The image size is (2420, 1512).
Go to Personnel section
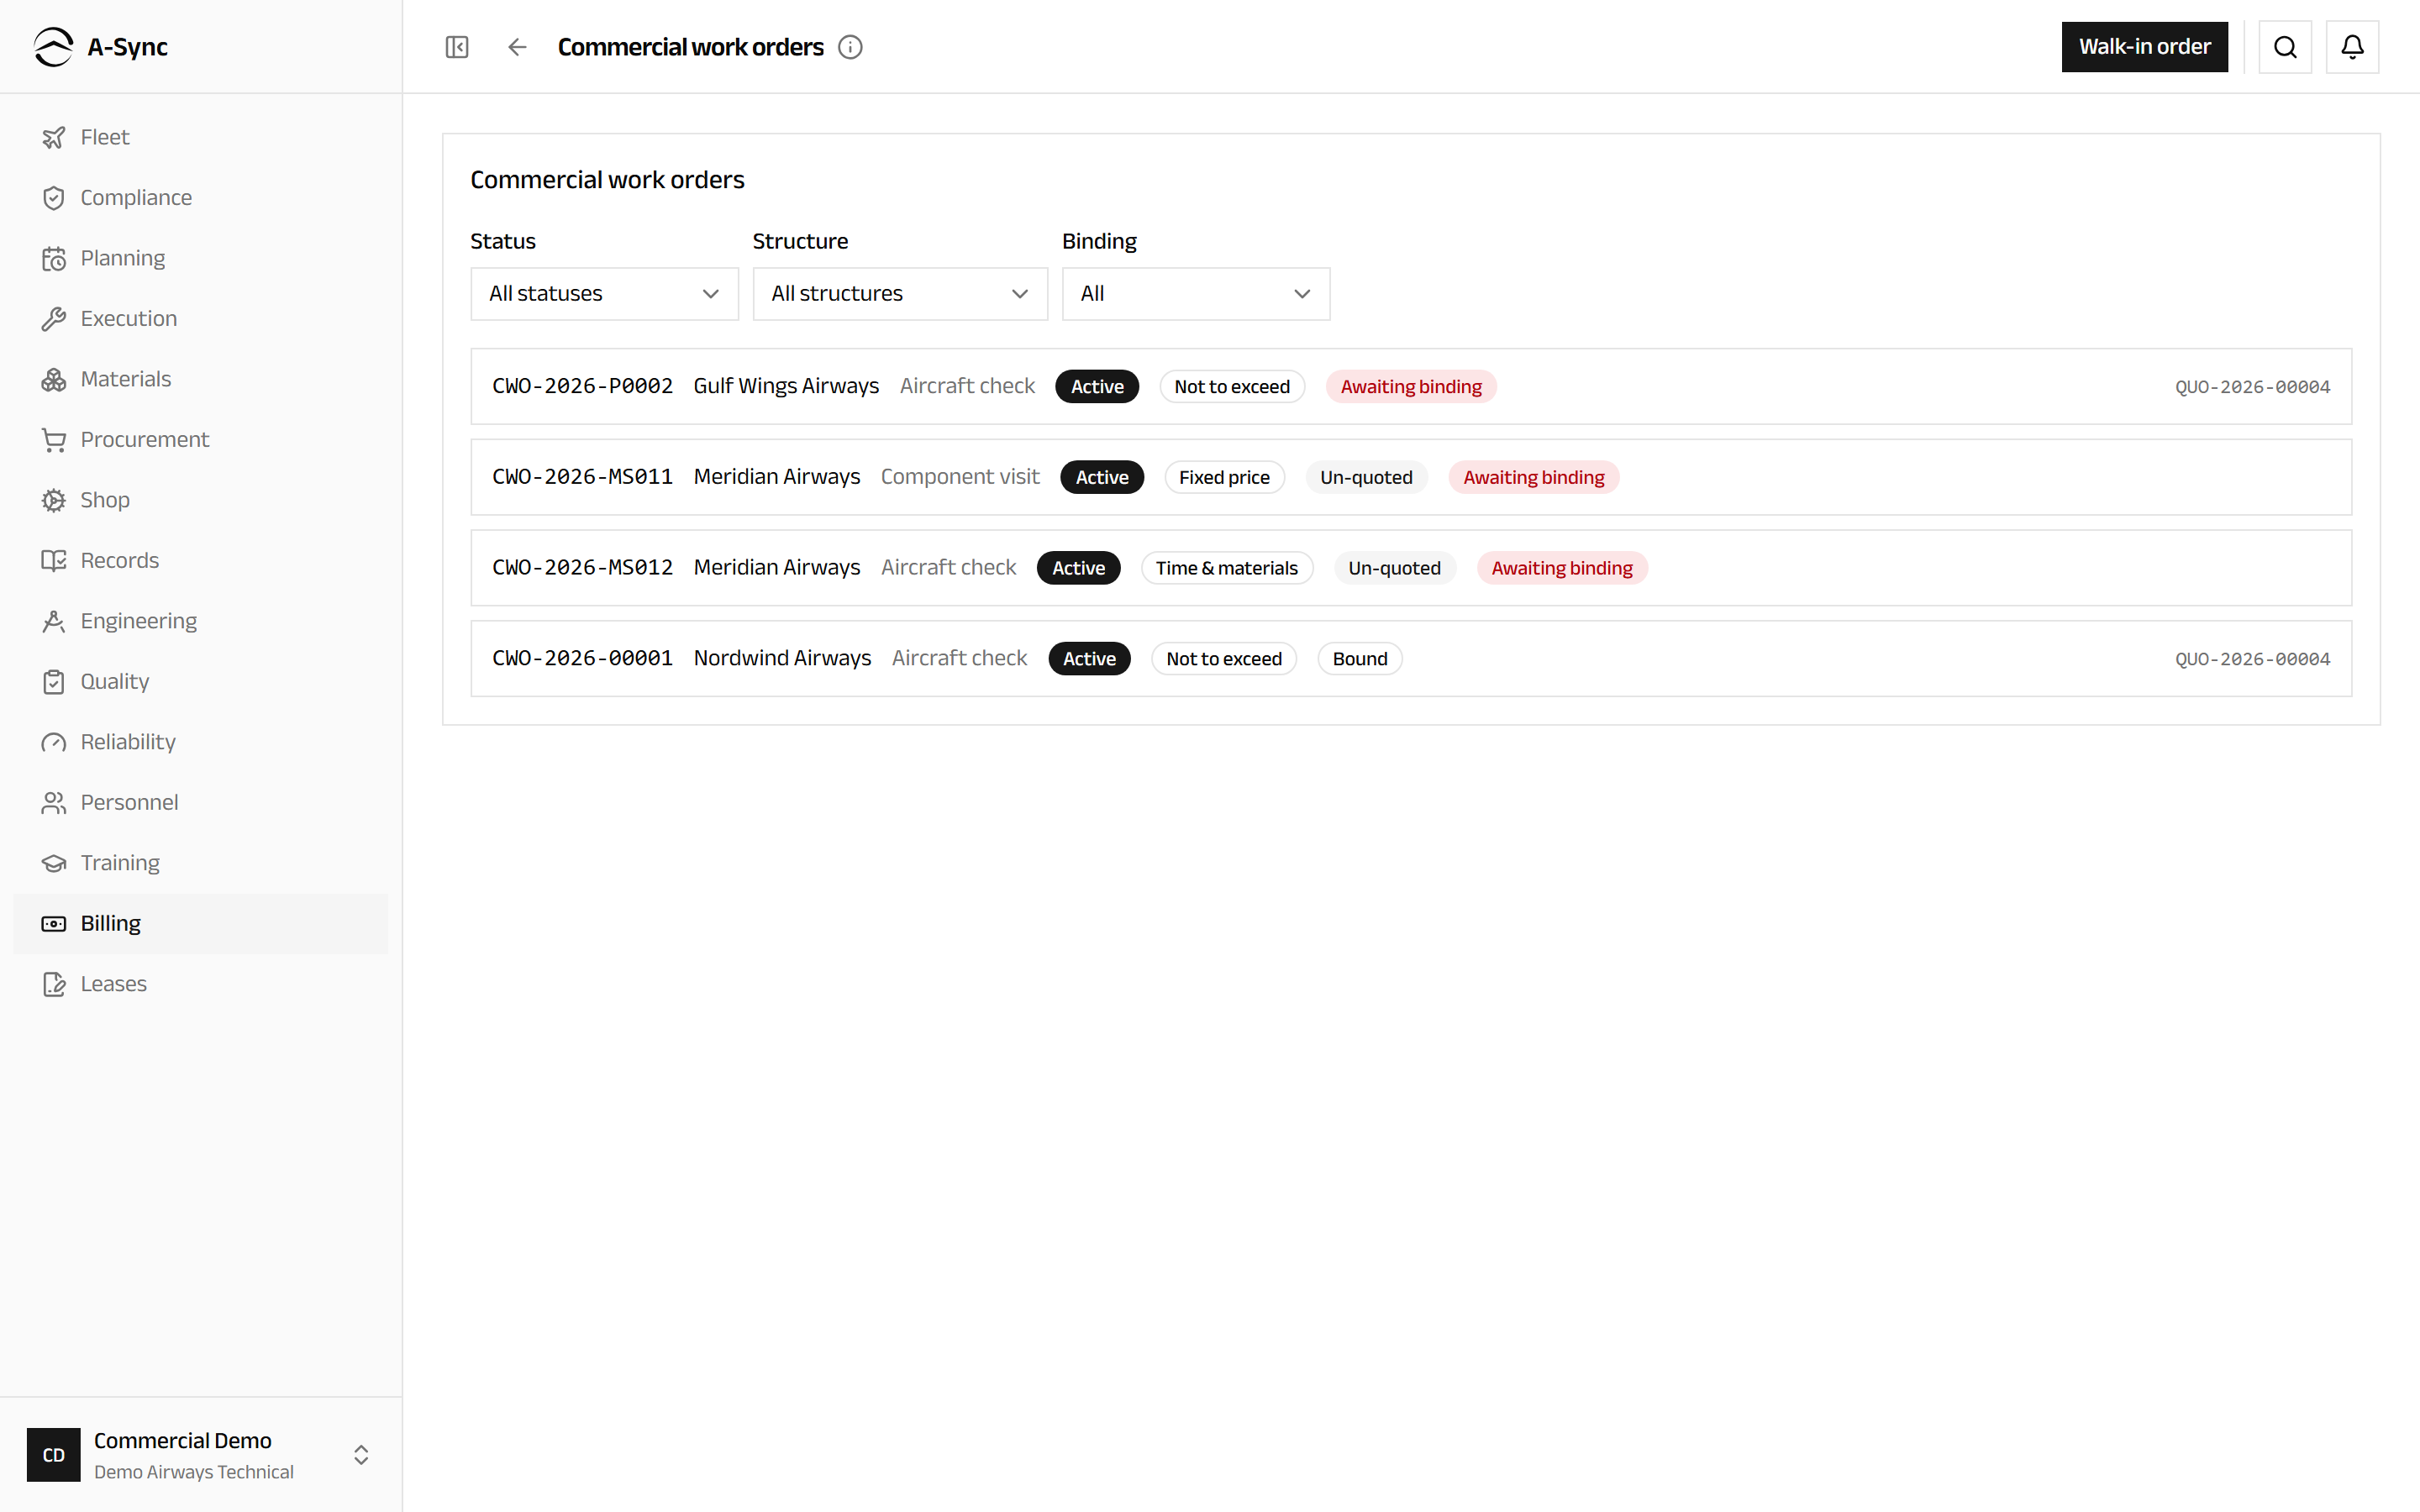point(200,803)
